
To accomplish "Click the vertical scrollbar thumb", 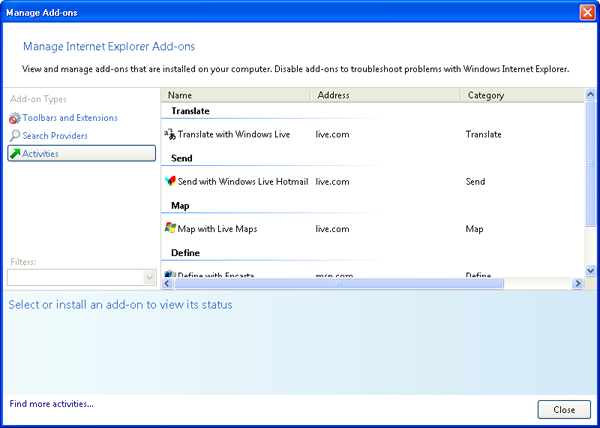I will pos(590,163).
